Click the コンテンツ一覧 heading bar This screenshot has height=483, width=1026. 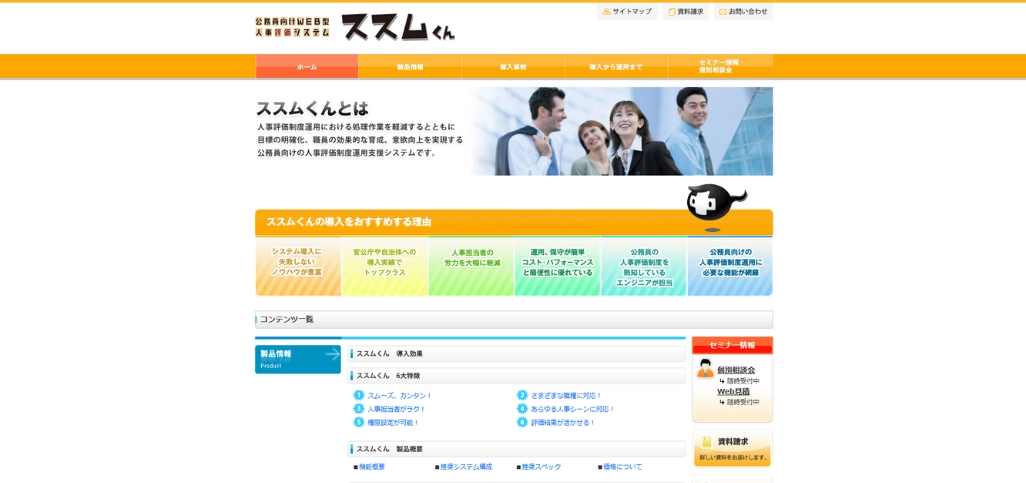[x=514, y=319]
